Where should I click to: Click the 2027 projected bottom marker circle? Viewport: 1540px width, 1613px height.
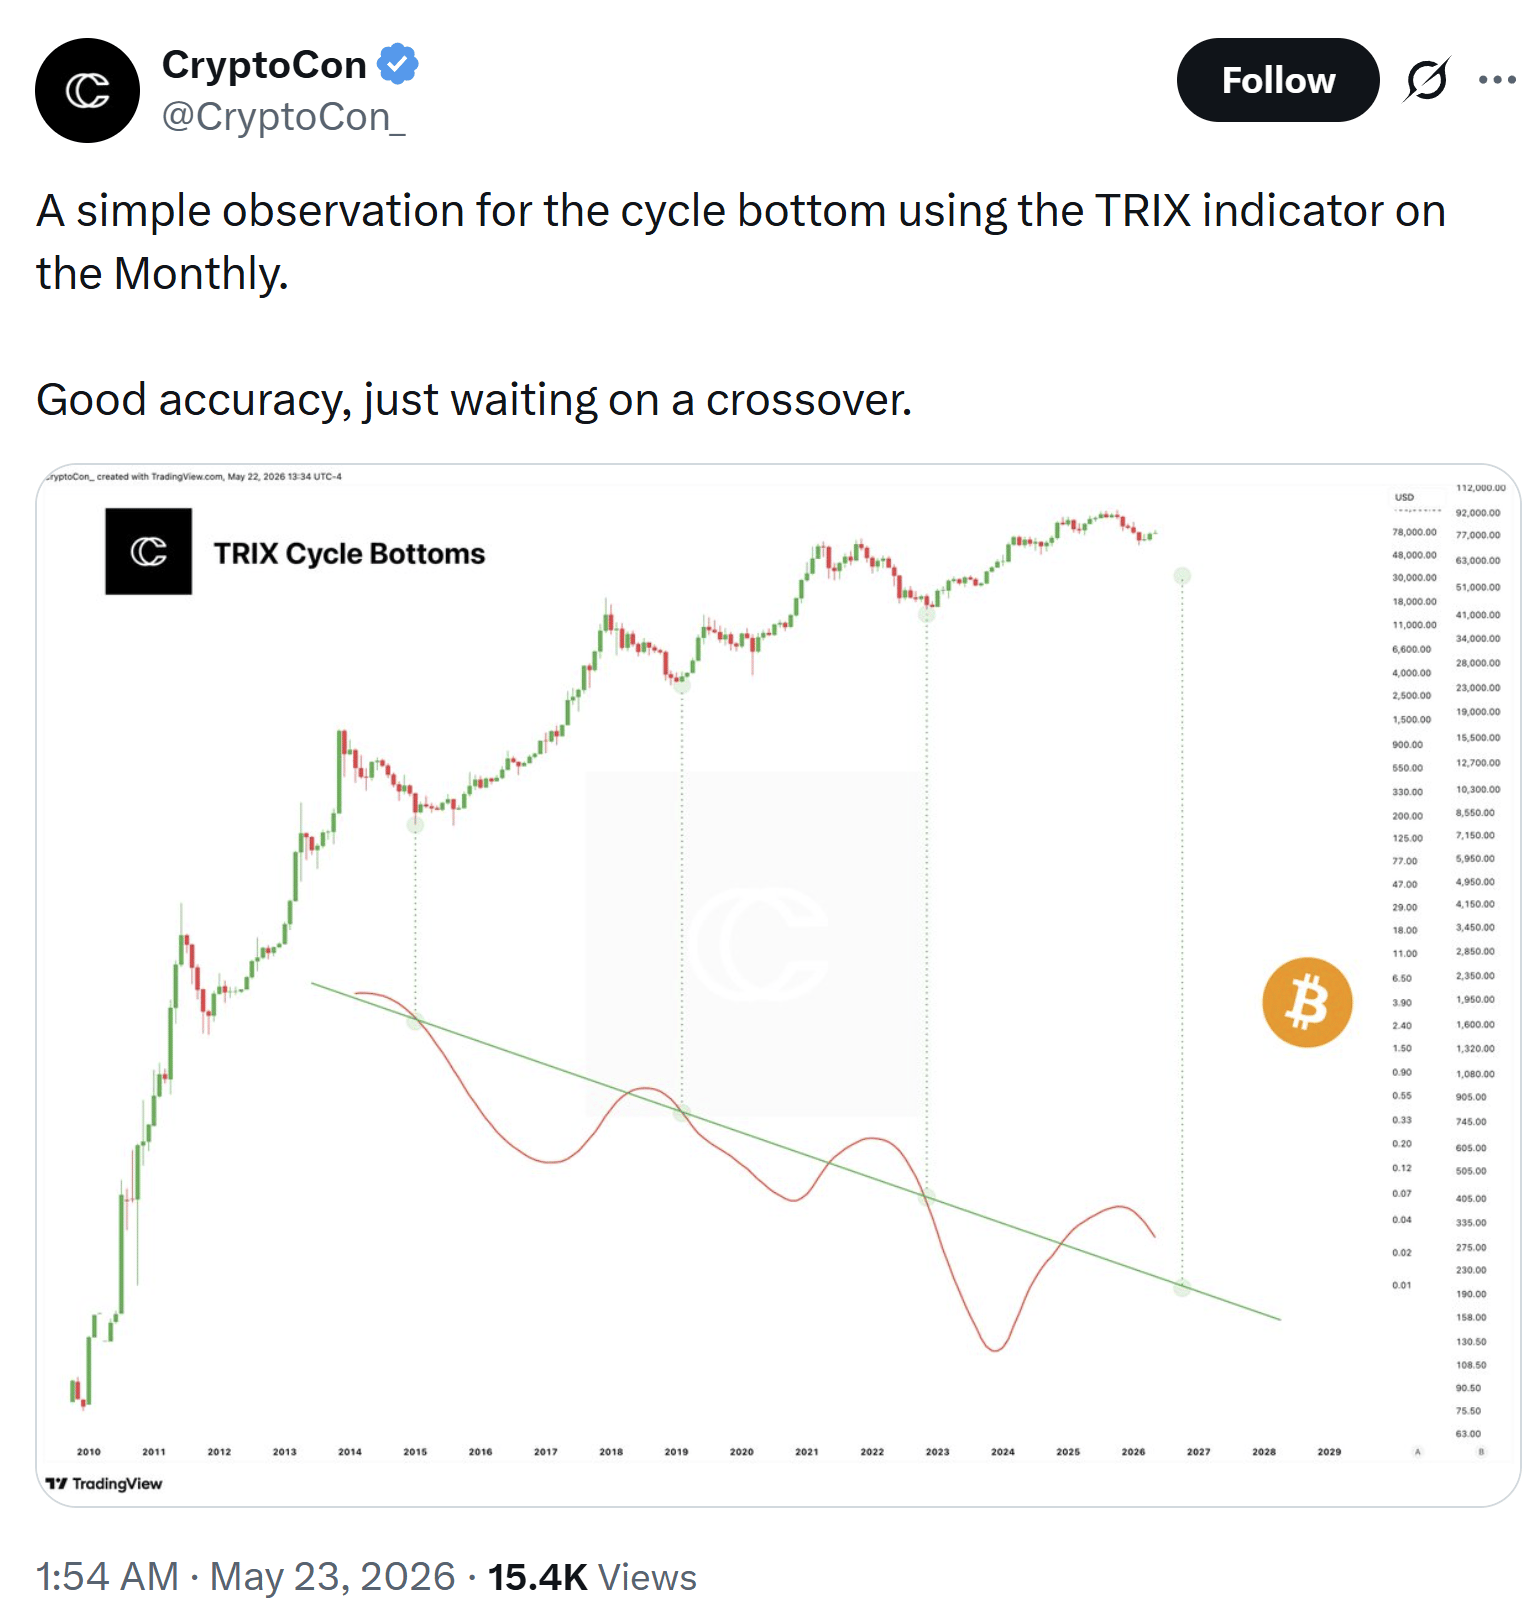pyautogui.click(x=1182, y=576)
